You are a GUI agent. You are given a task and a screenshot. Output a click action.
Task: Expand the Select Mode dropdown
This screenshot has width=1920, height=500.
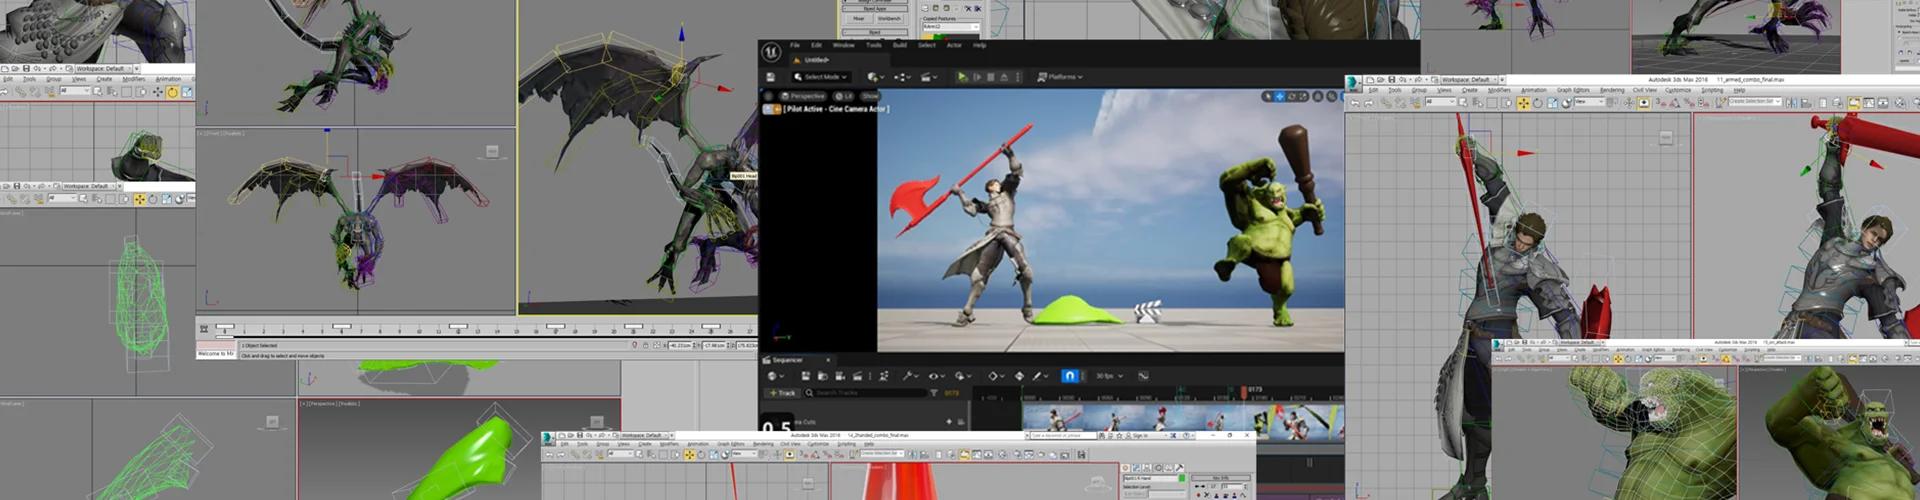822,77
